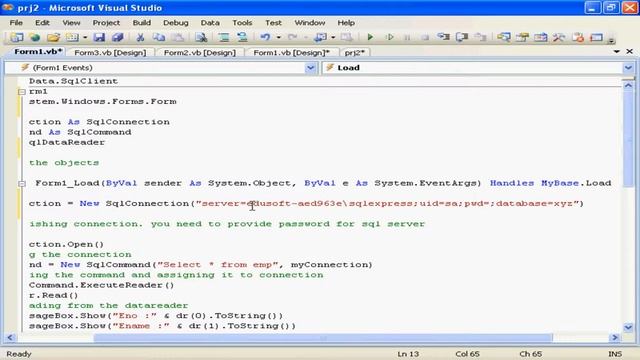Open the Object Browser toolbar icon
Image resolution: width=640 pixels, height=360 pixels.
pos(540,38)
